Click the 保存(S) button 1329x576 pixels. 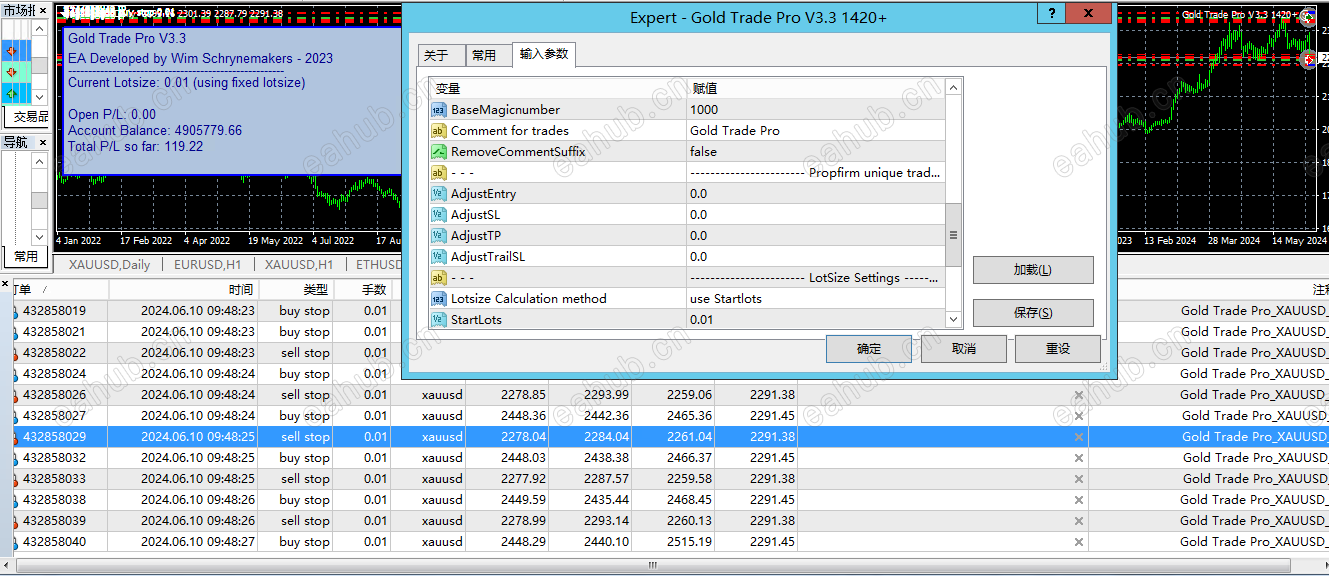[1033, 313]
